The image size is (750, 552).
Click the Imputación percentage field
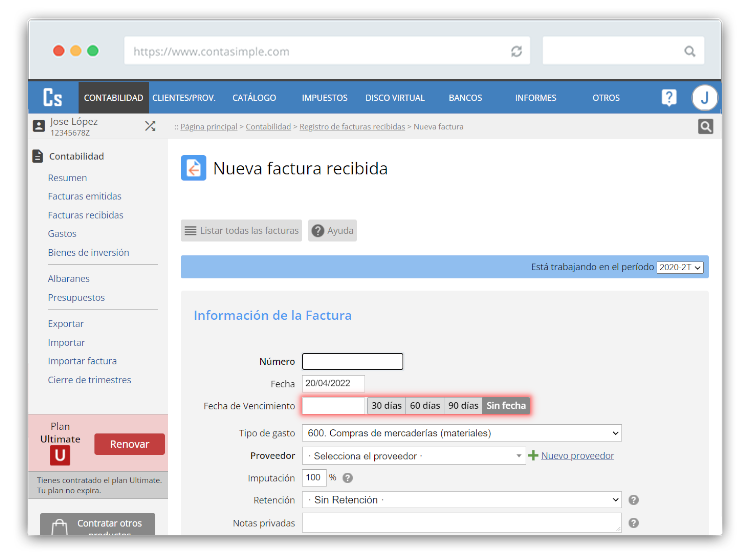click(x=314, y=477)
